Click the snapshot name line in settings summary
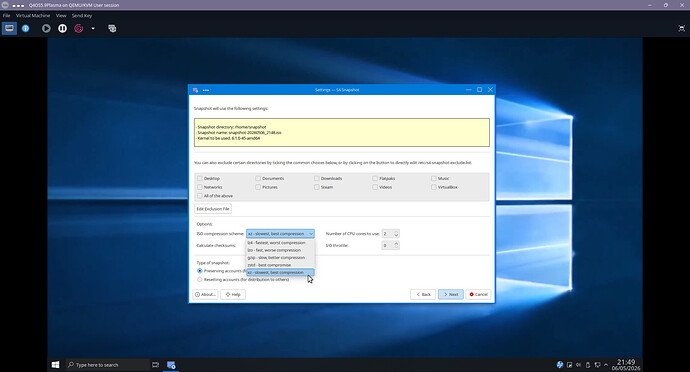 tap(239, 133)
